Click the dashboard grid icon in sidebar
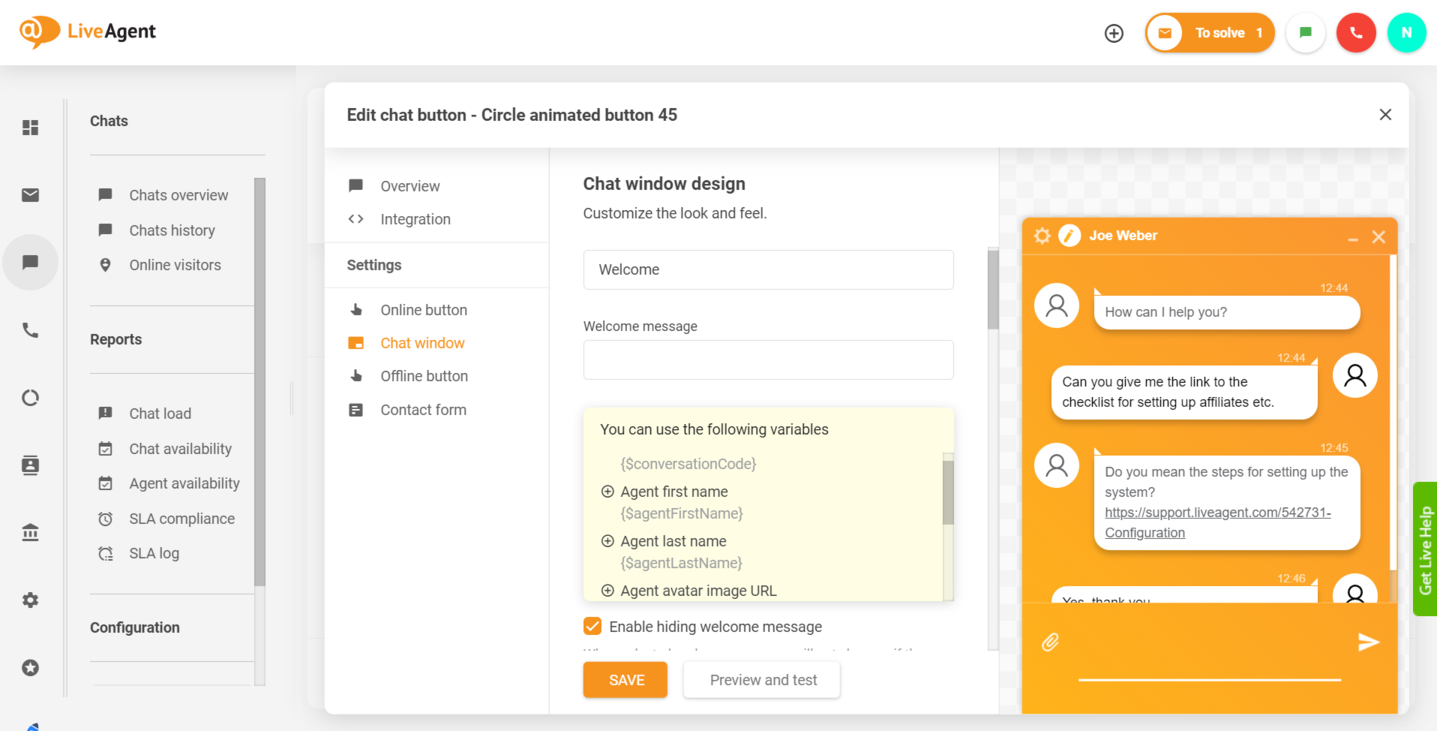The width and height of the screenshot is (1437, 731). click(x=31, y=128)
